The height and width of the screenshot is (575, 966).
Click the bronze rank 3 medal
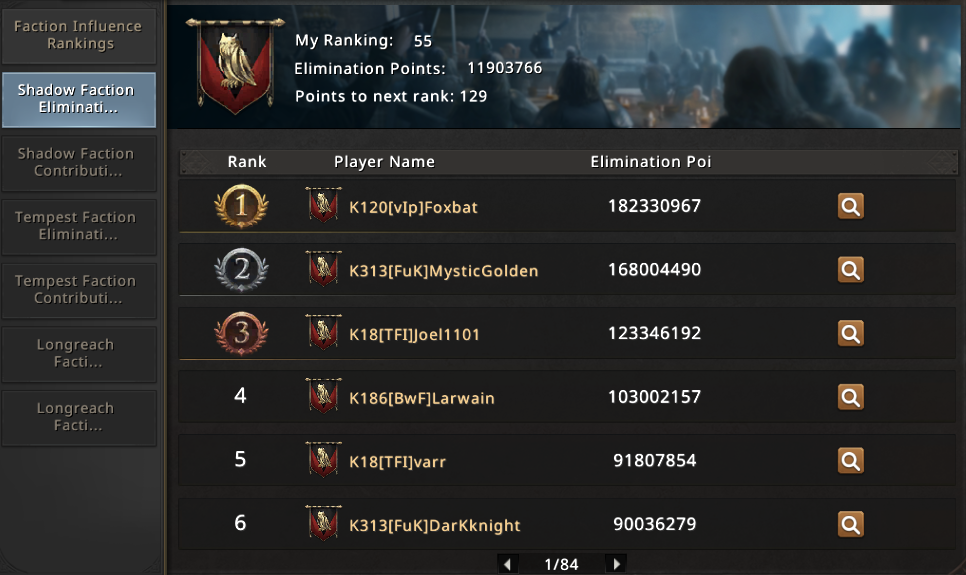241,333
